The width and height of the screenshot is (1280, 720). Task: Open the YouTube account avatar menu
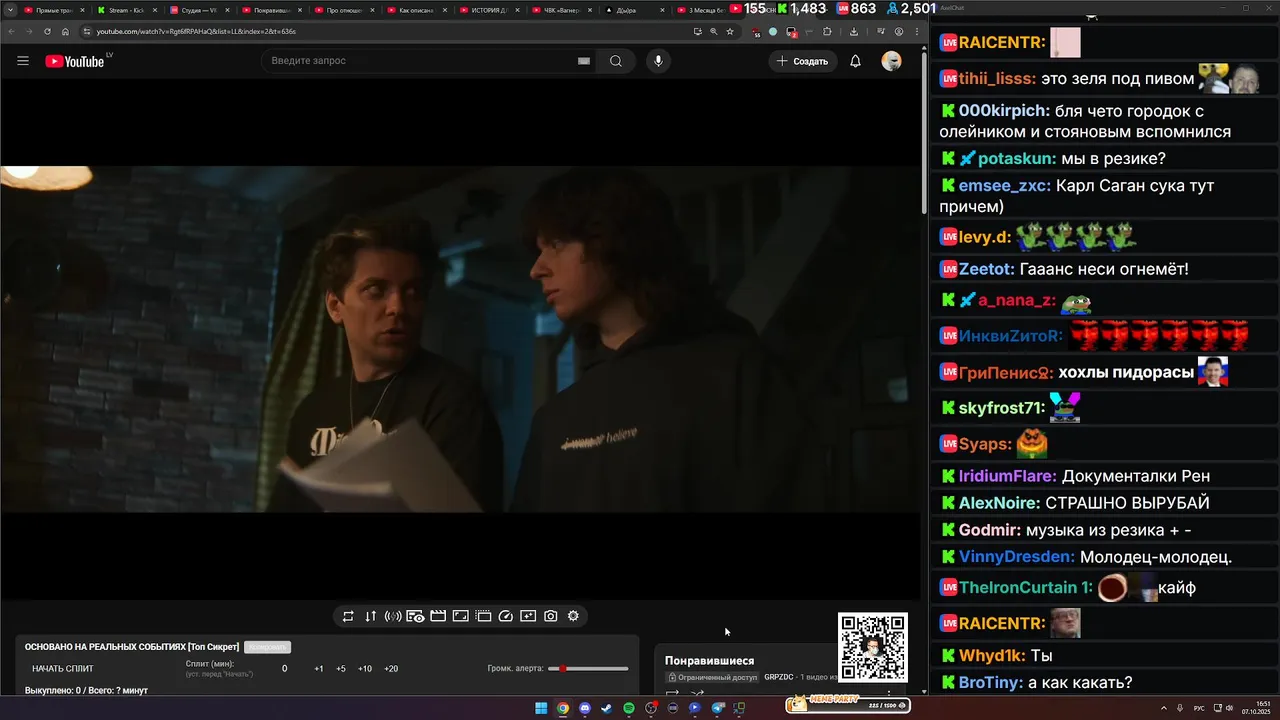(891, 61)
